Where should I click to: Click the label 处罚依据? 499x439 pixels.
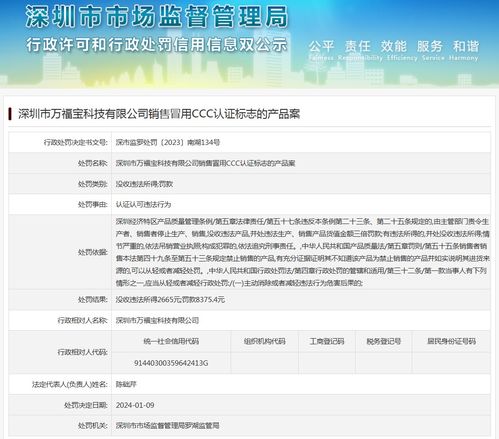pos(93,252)
